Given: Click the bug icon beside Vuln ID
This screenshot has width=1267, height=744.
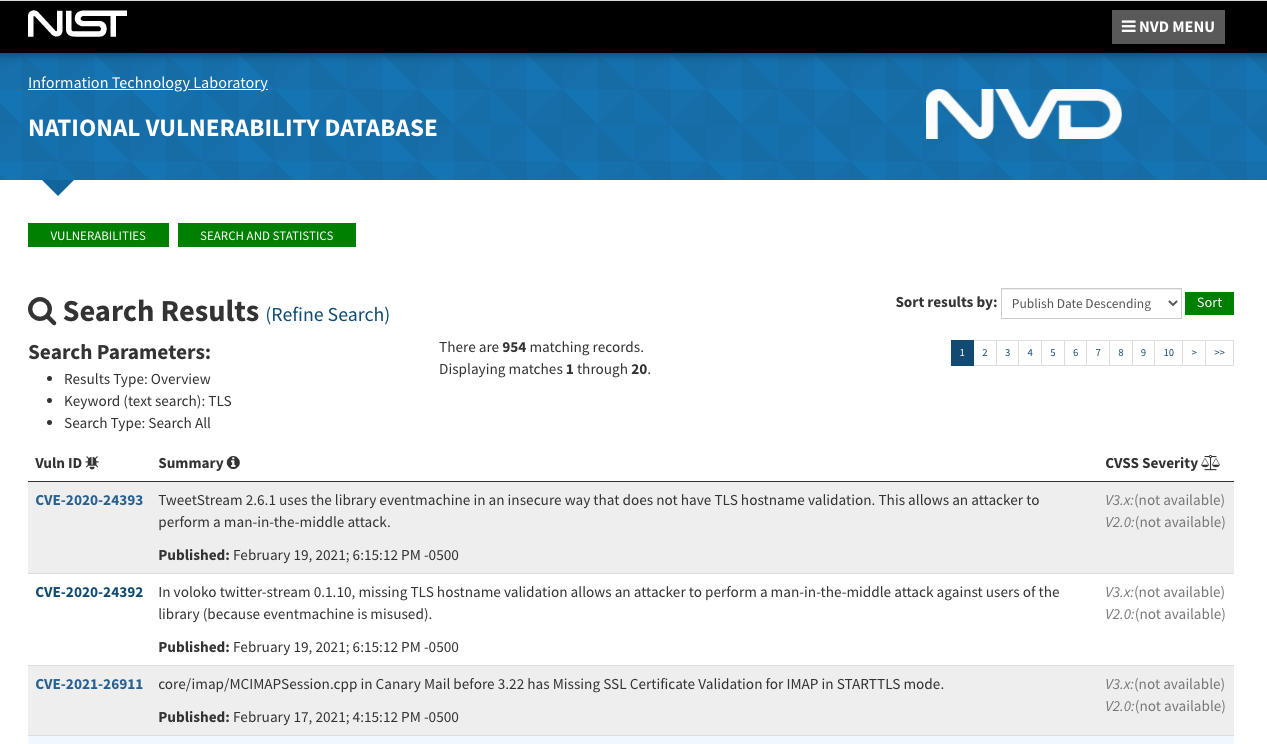Looking at the screenshot, I should coord(92,463).
